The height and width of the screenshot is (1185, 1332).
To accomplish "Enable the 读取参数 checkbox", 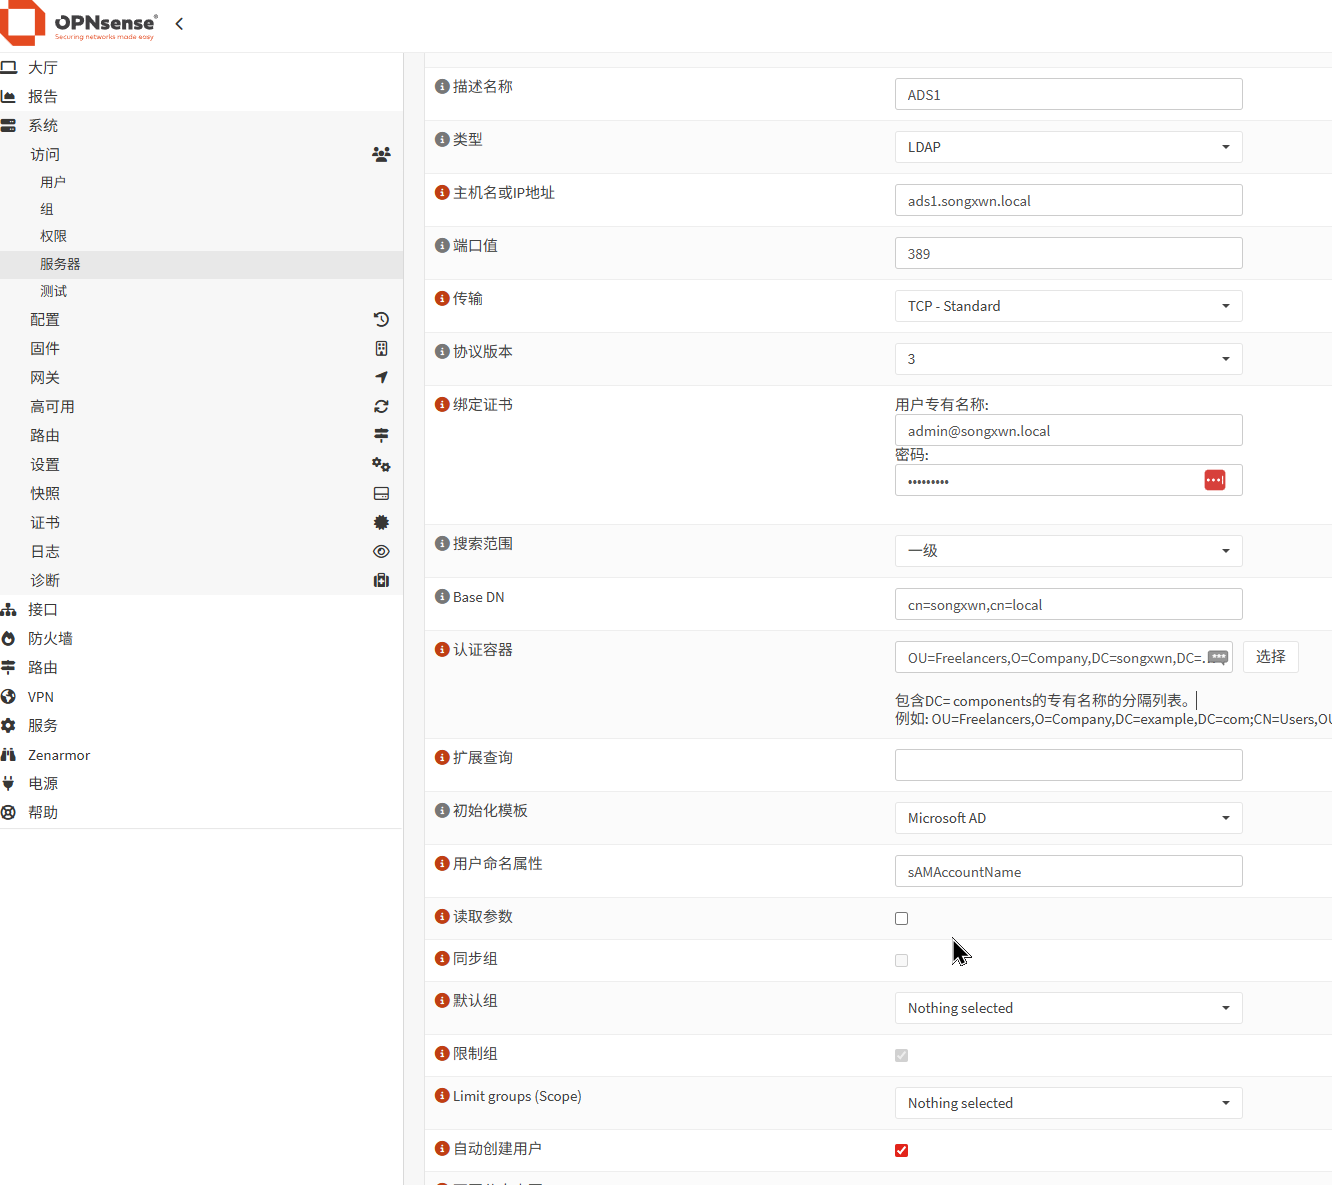I will coord(901,919).
